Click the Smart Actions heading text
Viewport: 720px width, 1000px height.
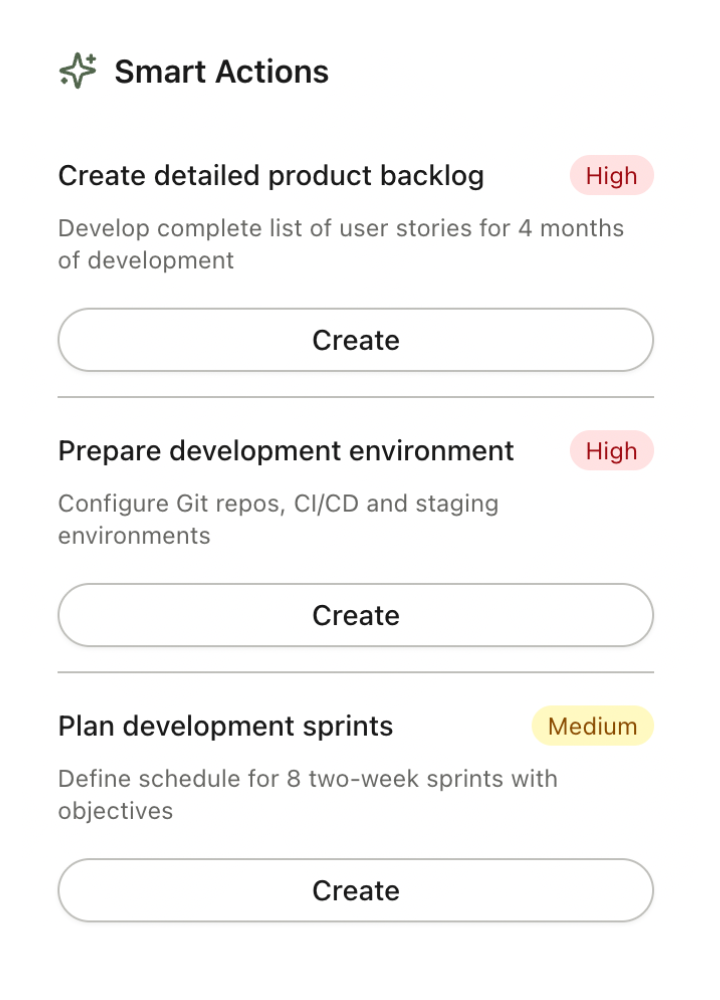click(221, 72)
